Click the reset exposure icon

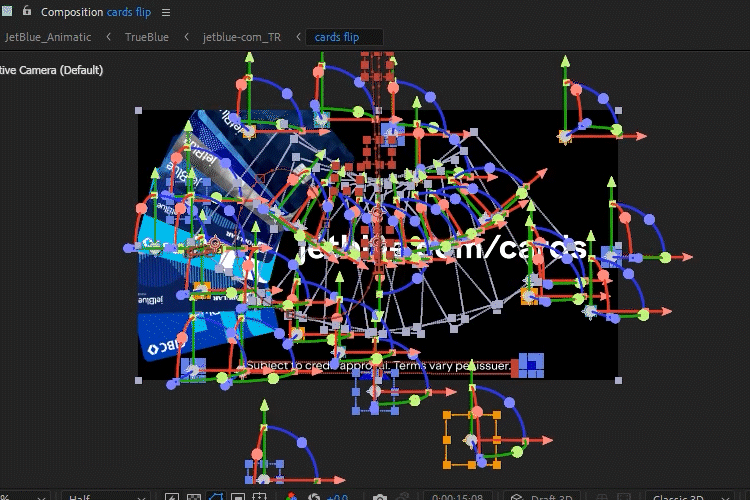pyautogui.click(x=314, y=497)
